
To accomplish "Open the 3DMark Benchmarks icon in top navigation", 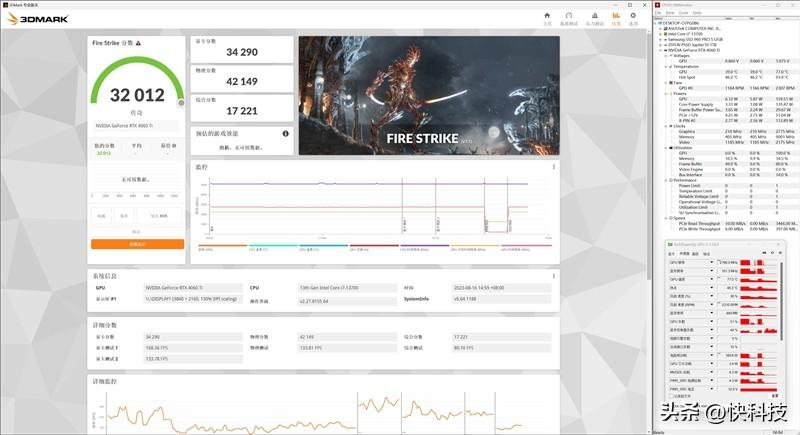I will click(x=568, y=16).
